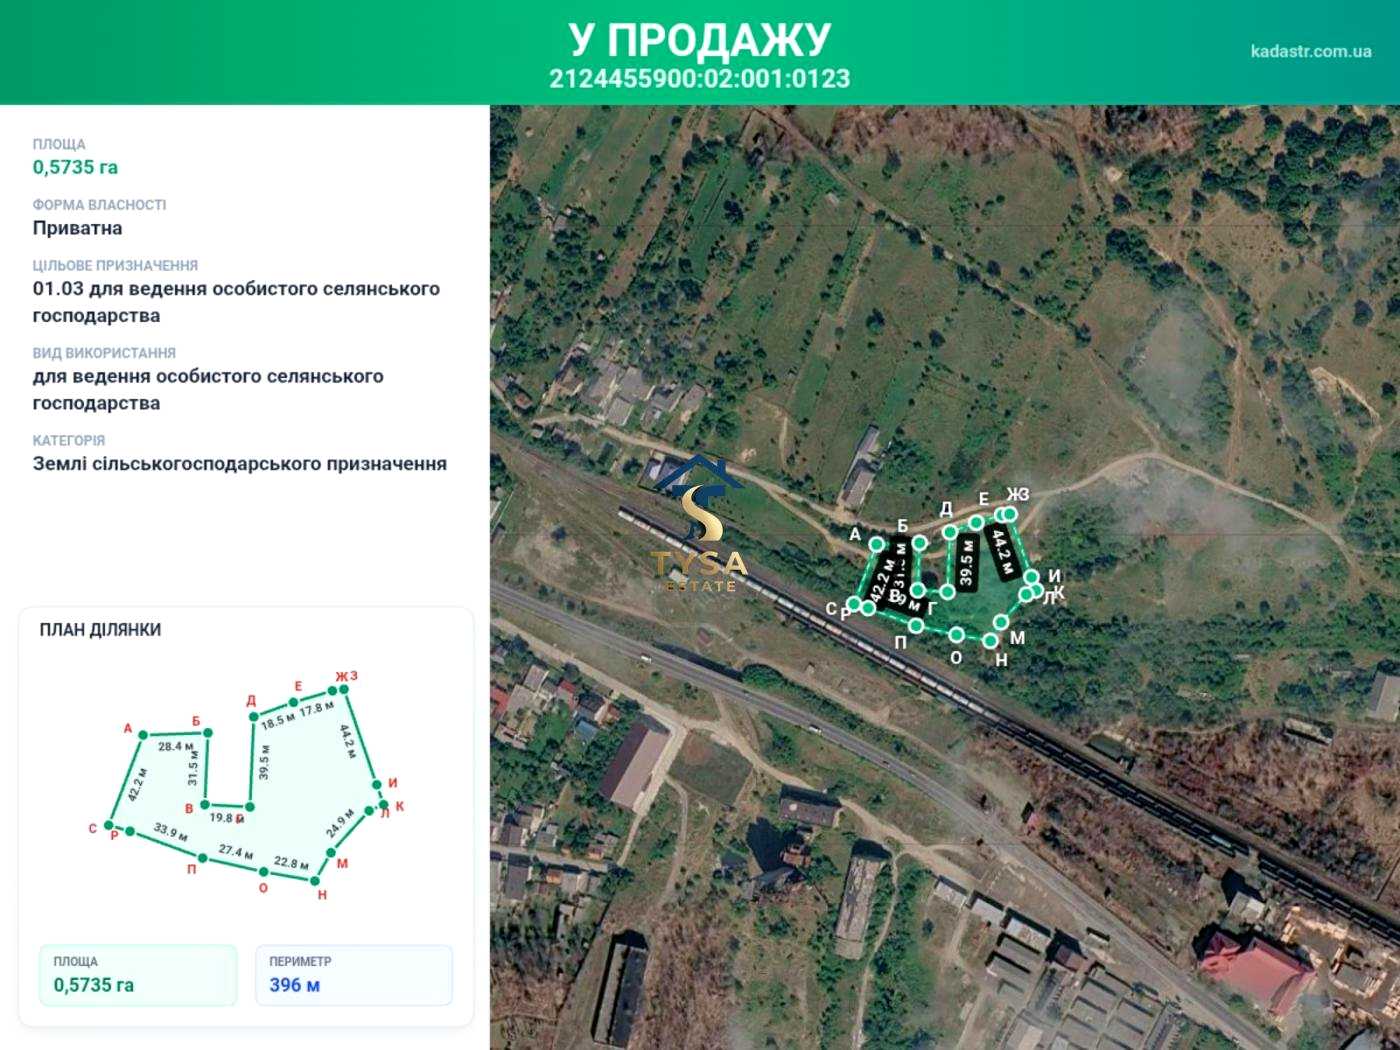This screenshot has height=1050, width=1400.
Task: Click the 17.8 м side label in plan
Action: pos(316,708)
